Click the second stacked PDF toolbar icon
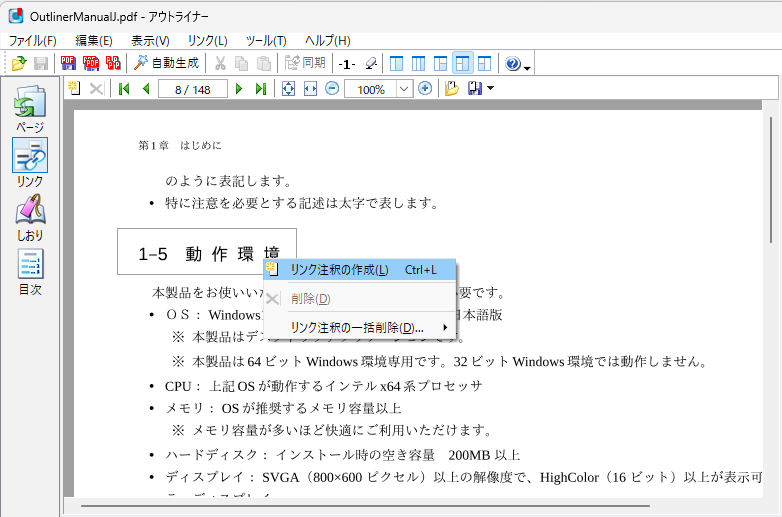The height and width of the screenshot is (517, 782). click(x=91, y=63)
